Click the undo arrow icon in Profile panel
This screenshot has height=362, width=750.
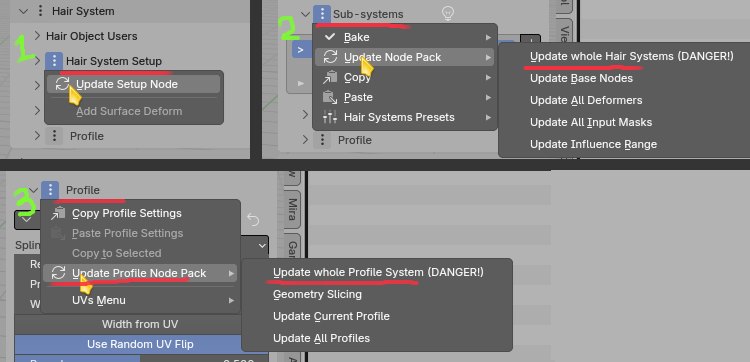[253, 220]
